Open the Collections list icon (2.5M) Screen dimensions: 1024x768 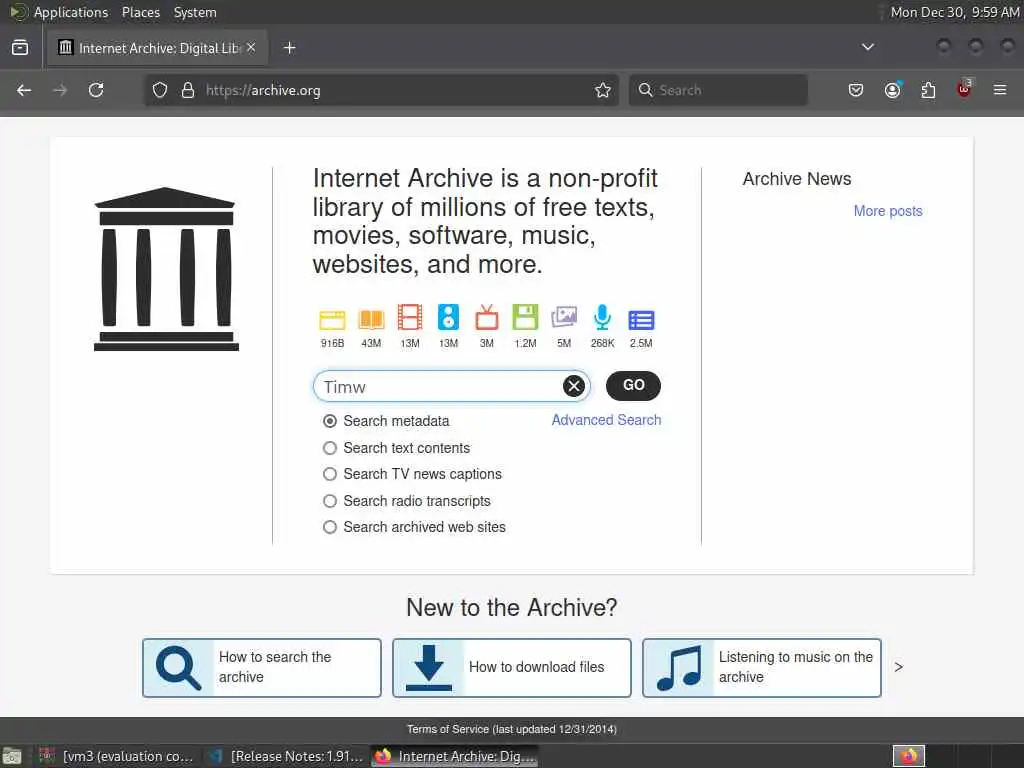point(641,320)
